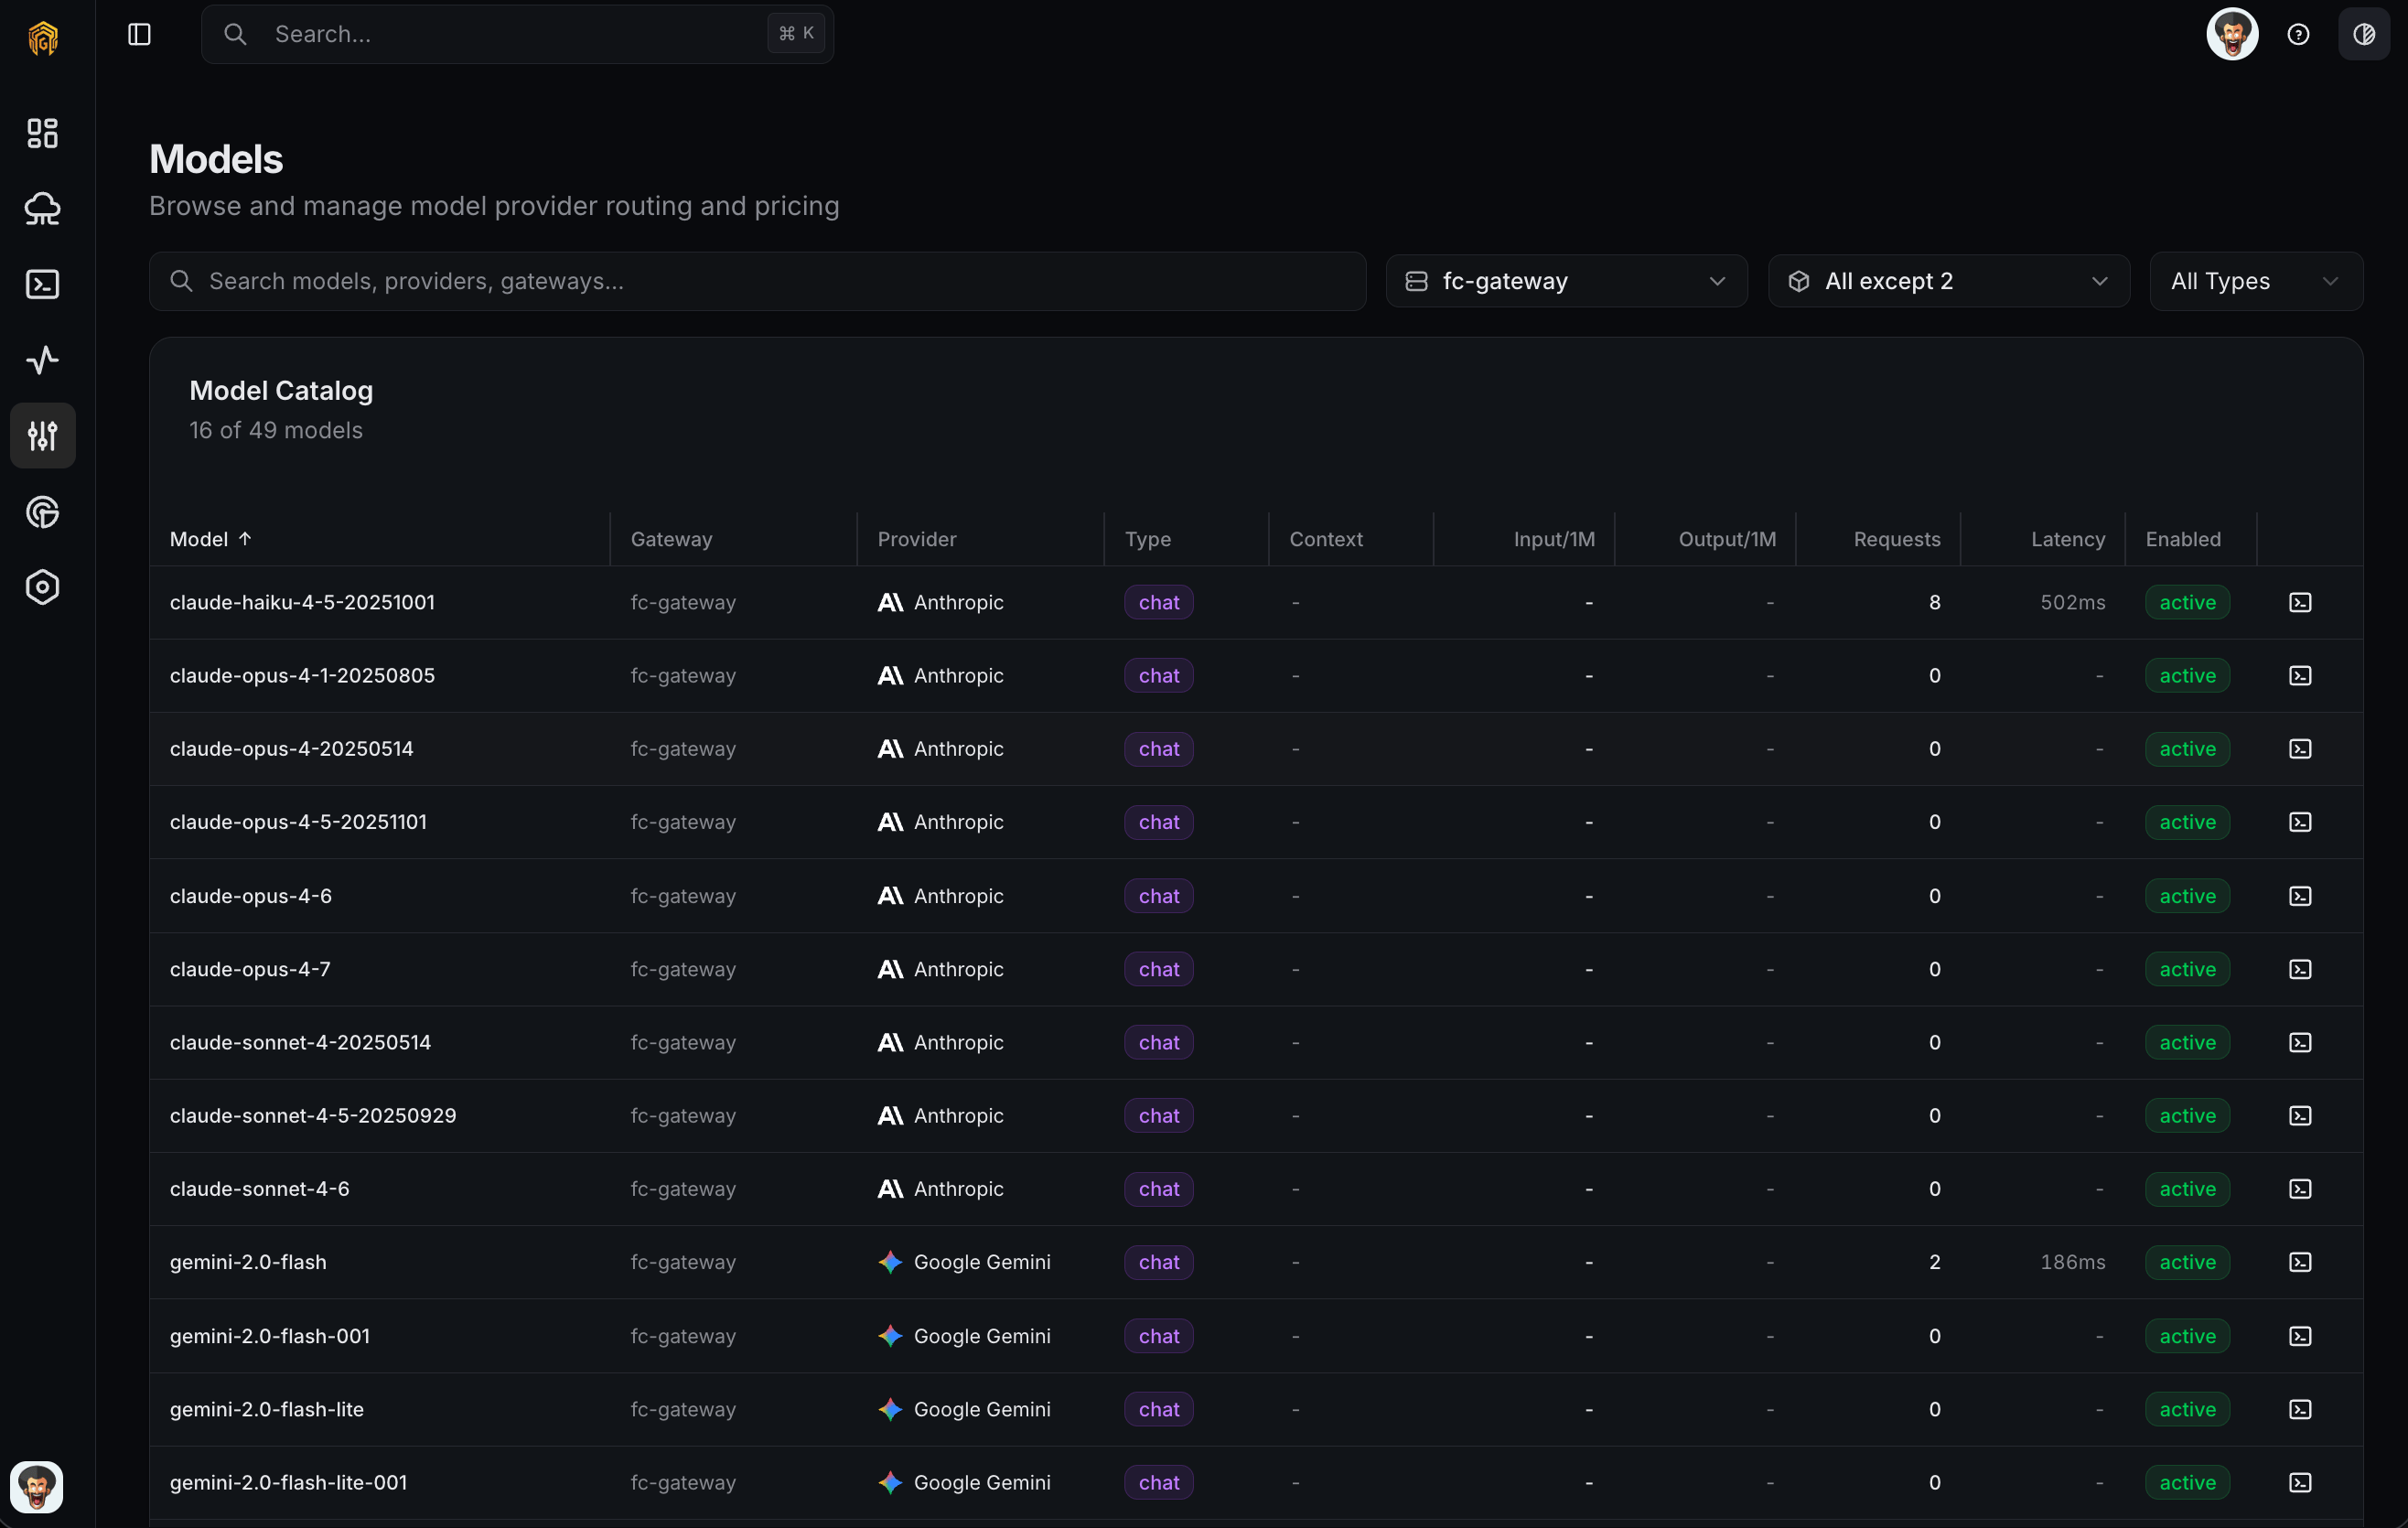Open the hexagon settings icon in sidebar

coord(42,587)
